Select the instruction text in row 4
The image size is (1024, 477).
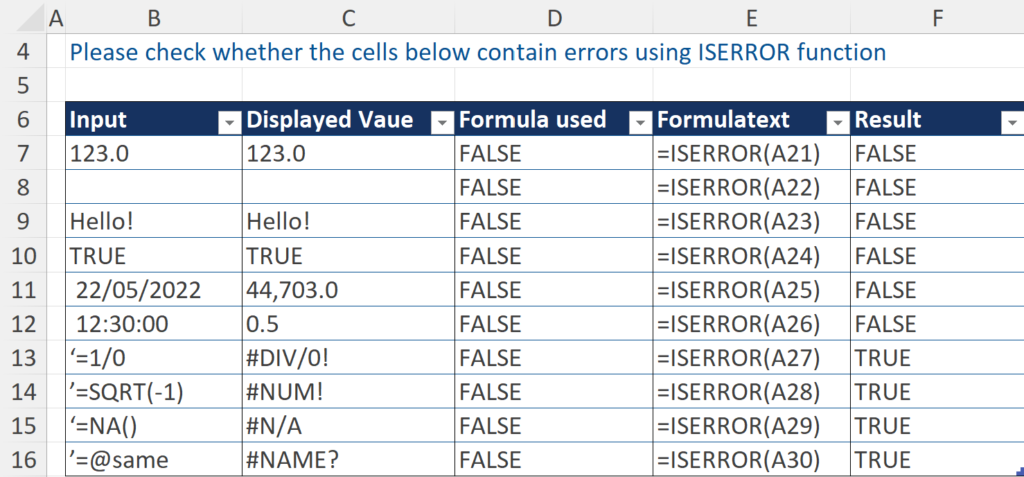coord(478,52)
